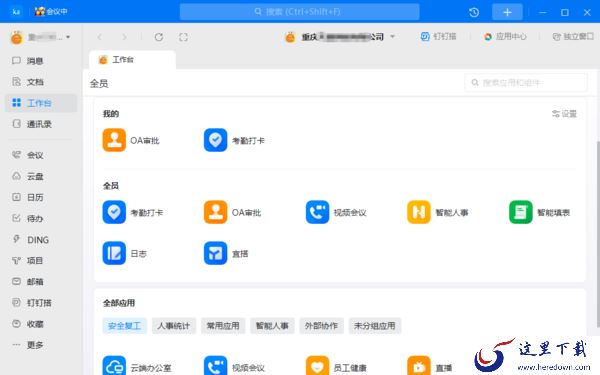The image size is (600, 375).
Task: Click the 会议中 status indicator
Action: point(51,11)
